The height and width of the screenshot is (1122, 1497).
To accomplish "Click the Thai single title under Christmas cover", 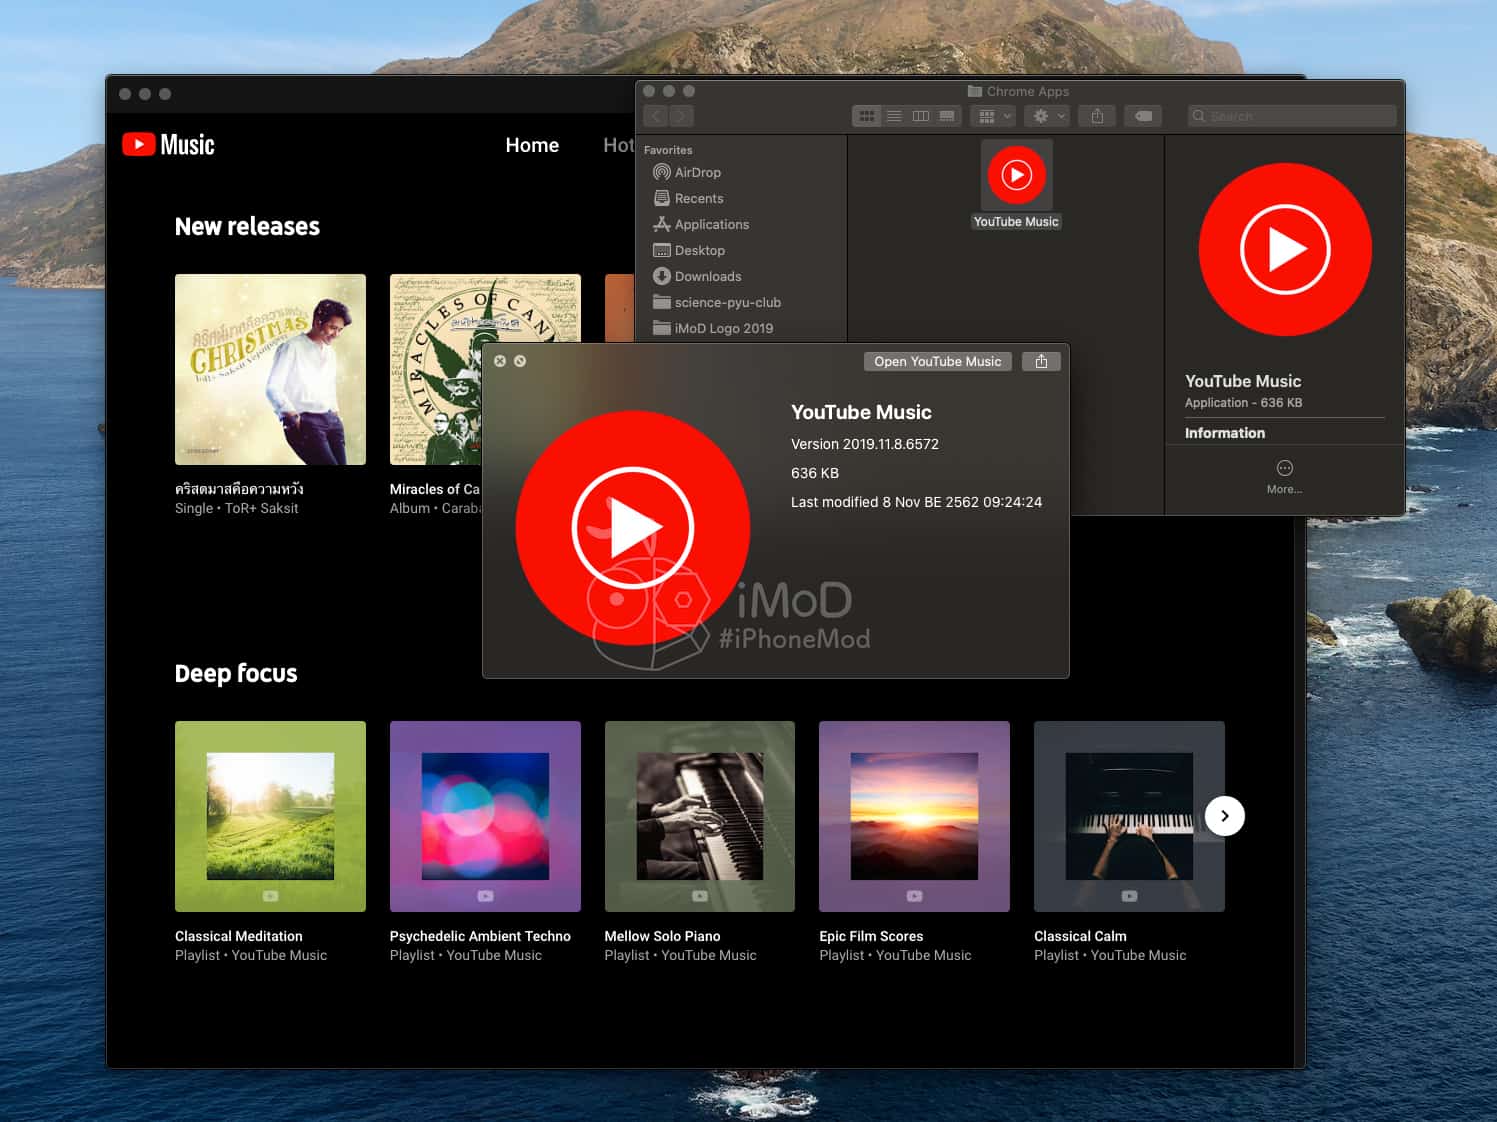I will pyautogui.click(x=239, y=489).
